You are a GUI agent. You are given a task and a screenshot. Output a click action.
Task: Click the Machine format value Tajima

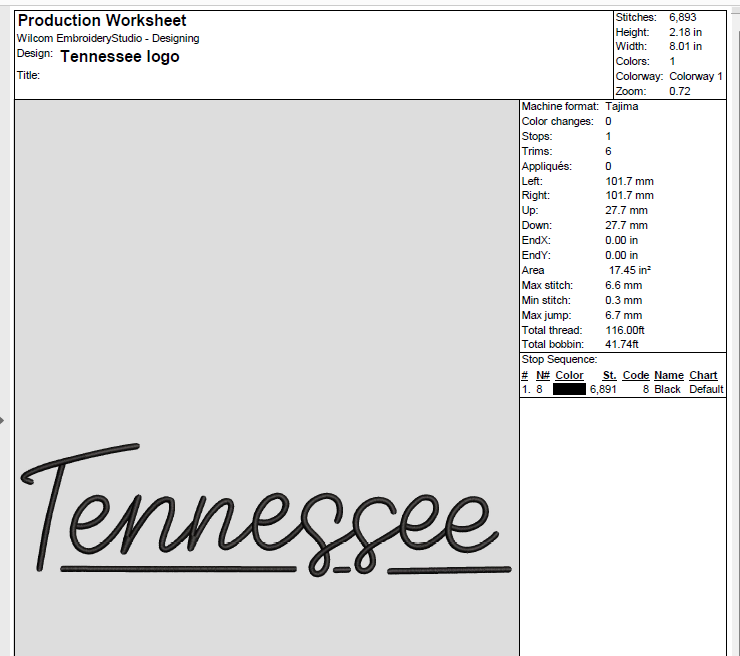(x=622, y=106)
